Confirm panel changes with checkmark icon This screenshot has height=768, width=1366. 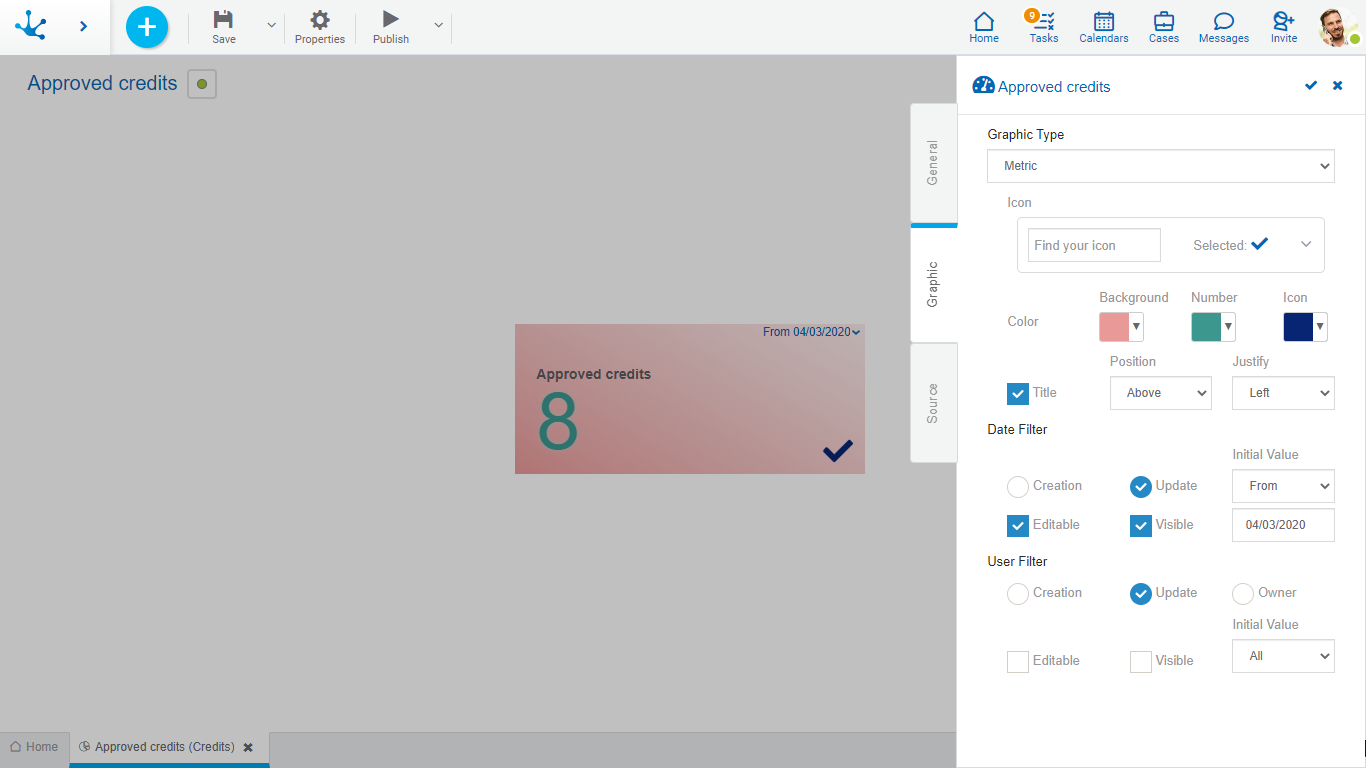[1311, 86]
